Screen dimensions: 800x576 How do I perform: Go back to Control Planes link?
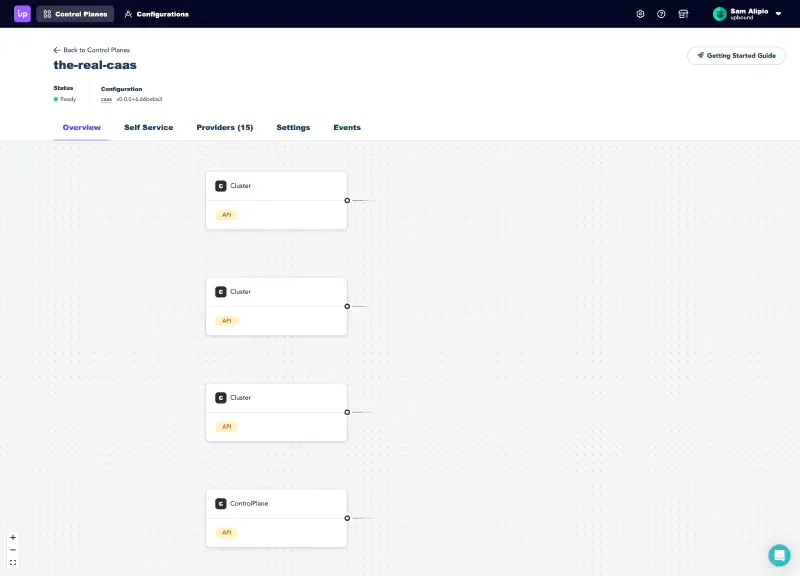point(91,49)
